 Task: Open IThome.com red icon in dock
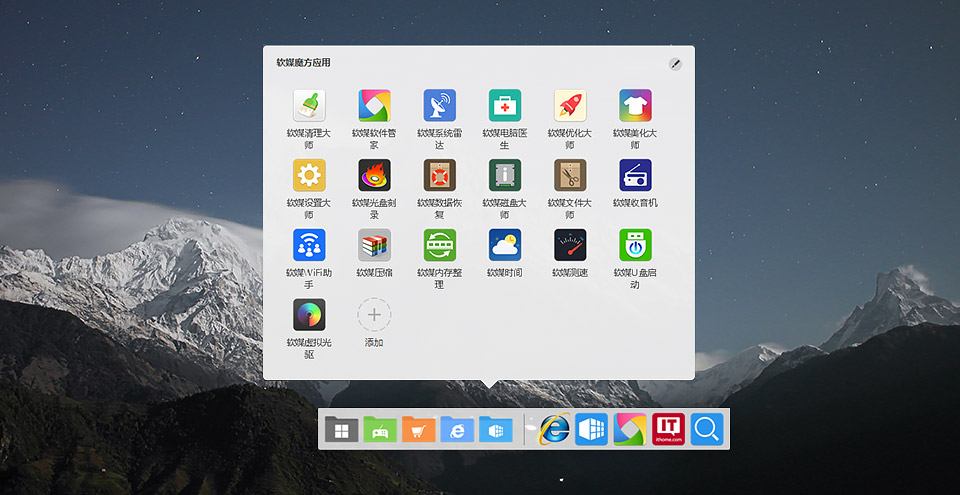(x=669, y=429)
